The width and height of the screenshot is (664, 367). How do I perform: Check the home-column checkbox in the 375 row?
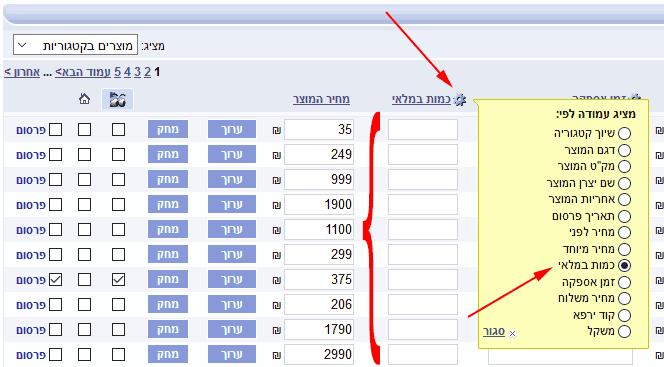coord(84,279)
